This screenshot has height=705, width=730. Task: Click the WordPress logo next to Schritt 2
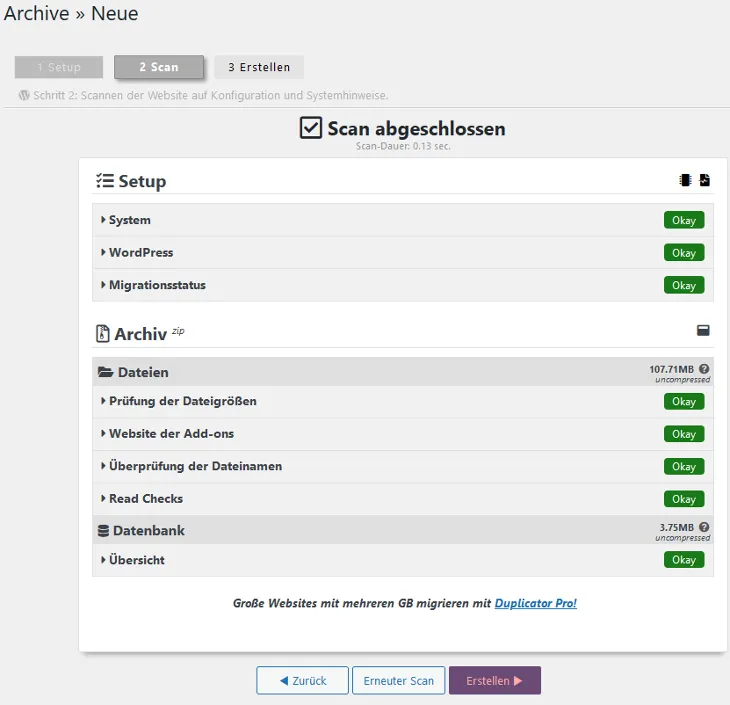tap(24, 95)
